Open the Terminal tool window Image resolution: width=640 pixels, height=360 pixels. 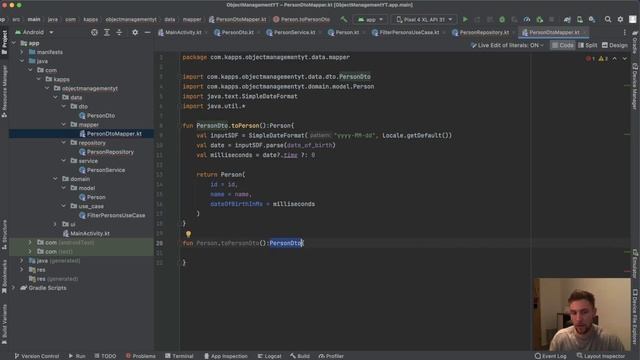click(179, 356)
